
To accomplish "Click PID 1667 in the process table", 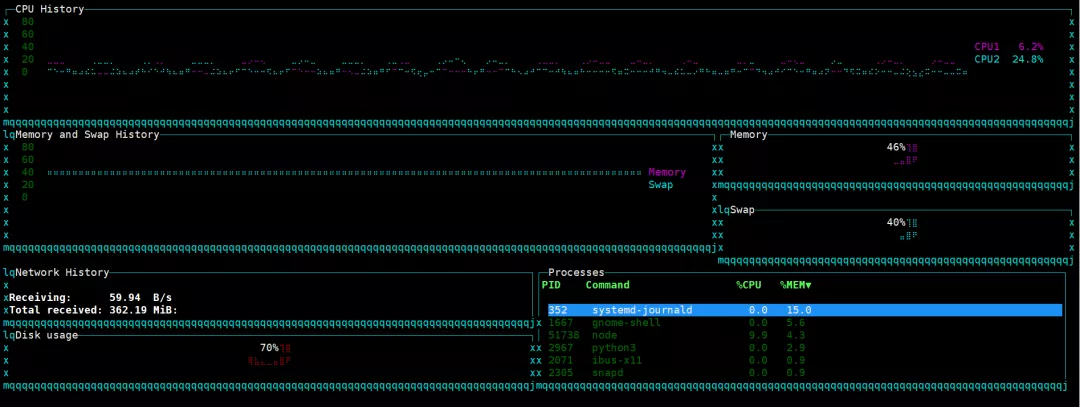I will pyautogui.click(x=561, y=322).
